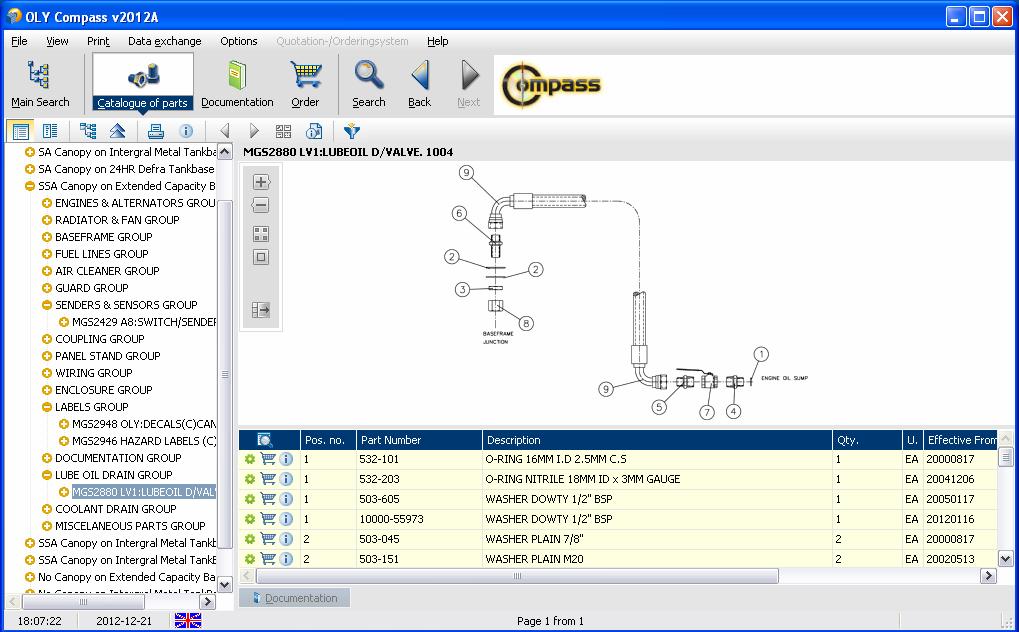This screenshot has width=1019, height=632.
Task: Open the thumbnail overview icon
Action: pyautogui.click(x=283, y=131)
